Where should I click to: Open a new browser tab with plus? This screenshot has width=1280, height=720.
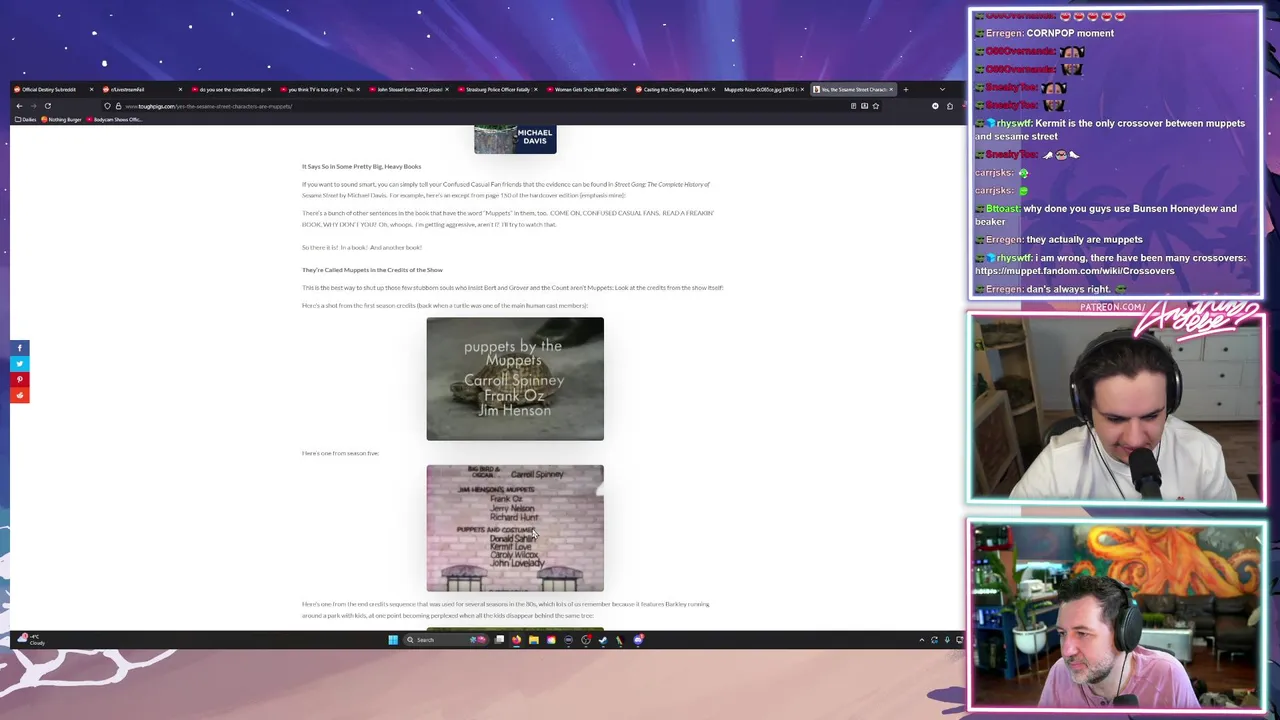tap(906, 89)
